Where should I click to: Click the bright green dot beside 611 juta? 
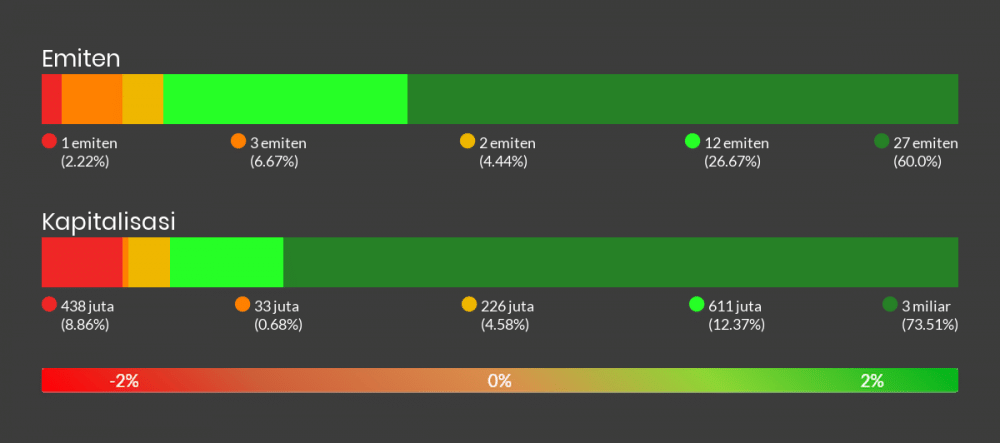tap(697, 304)
